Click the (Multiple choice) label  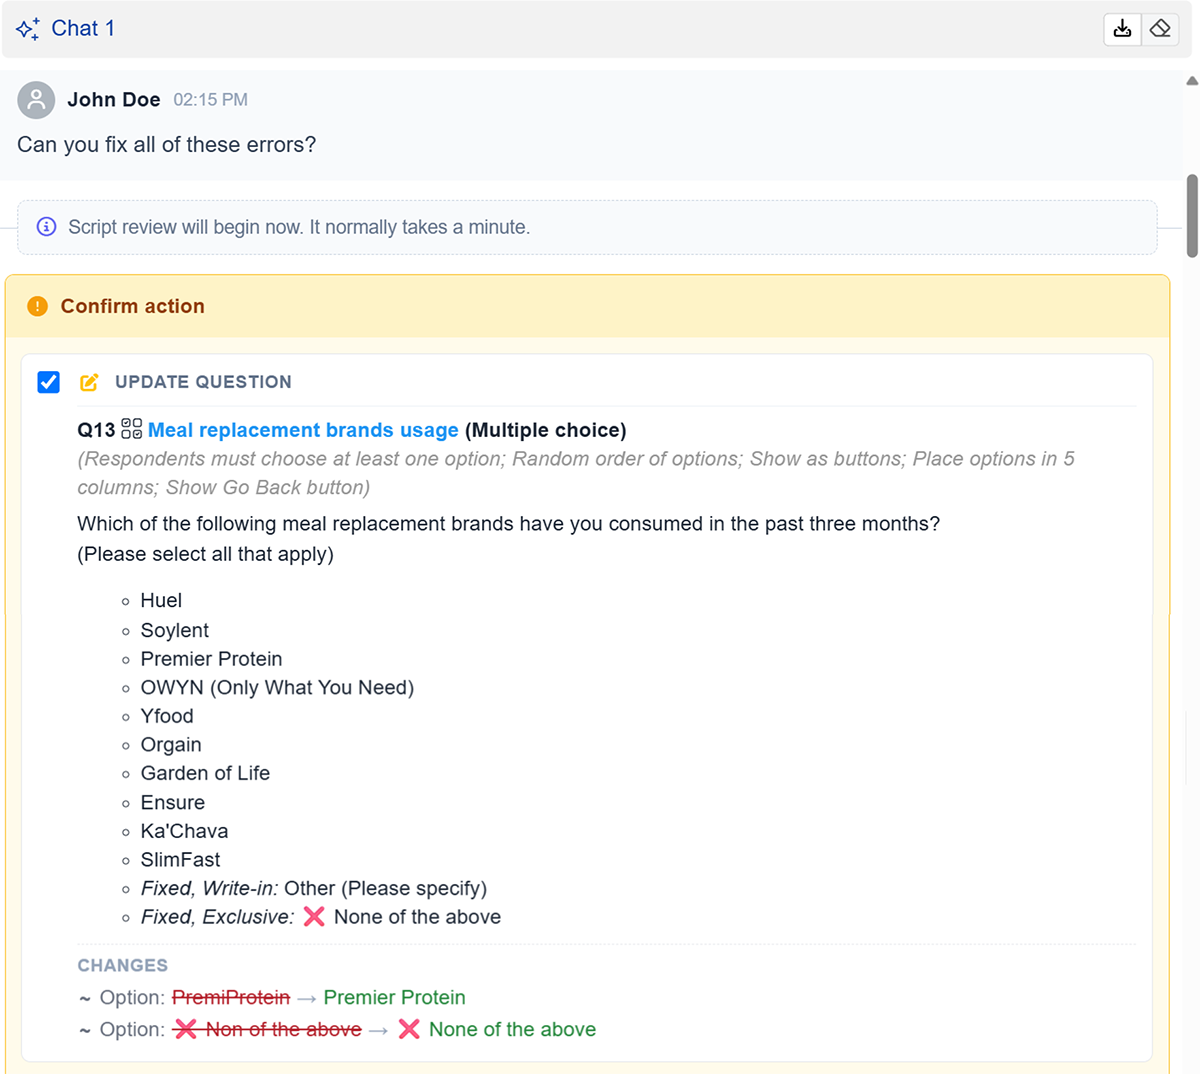click(545, 430)
